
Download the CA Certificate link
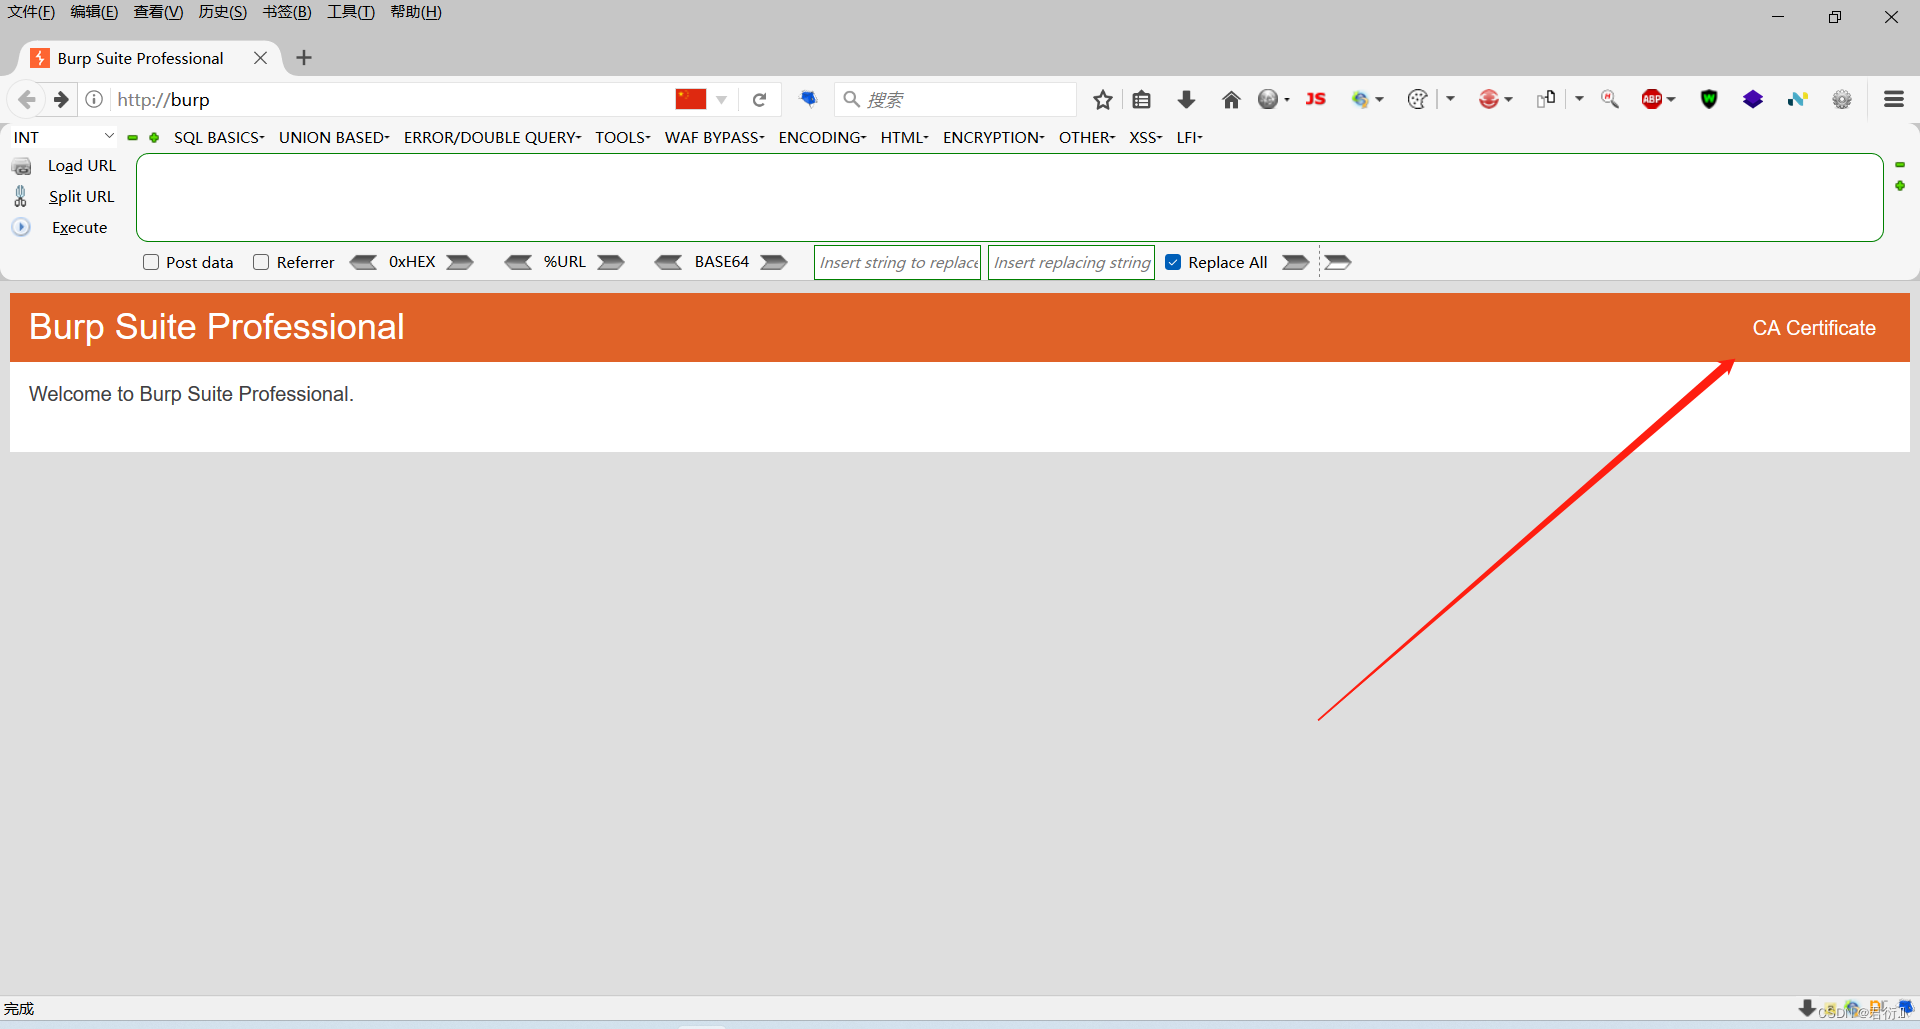[x=1814, y=328]
